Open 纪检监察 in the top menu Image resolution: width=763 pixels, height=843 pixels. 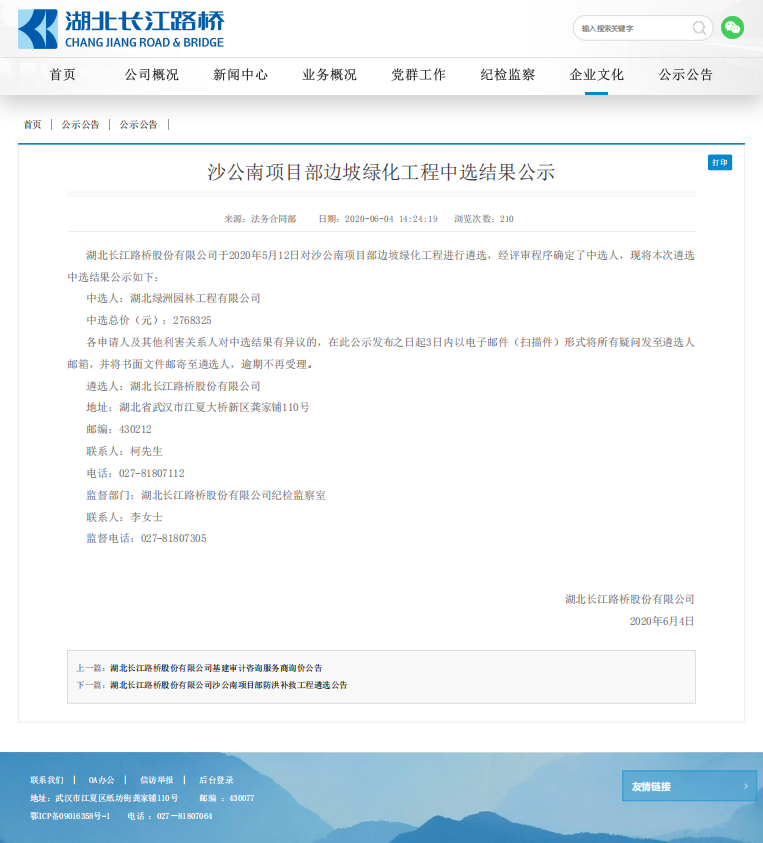pos(508,75)
